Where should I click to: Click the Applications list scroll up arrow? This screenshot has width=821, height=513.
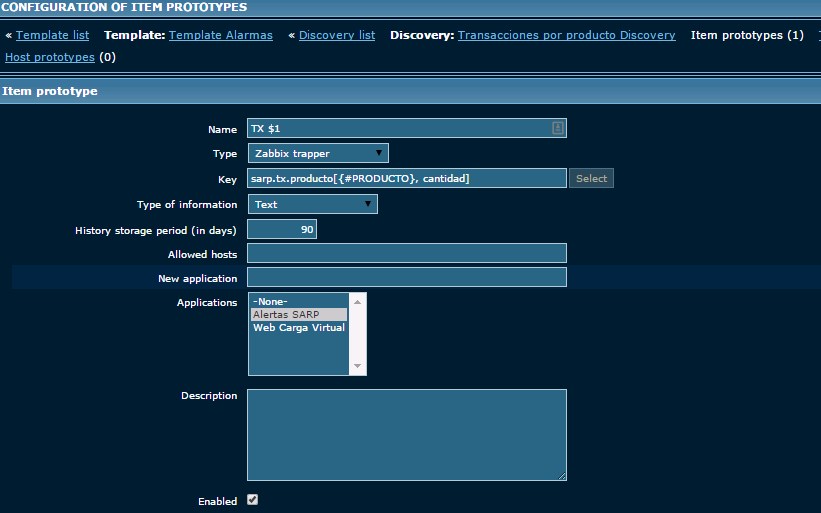[x=358, y=302]
